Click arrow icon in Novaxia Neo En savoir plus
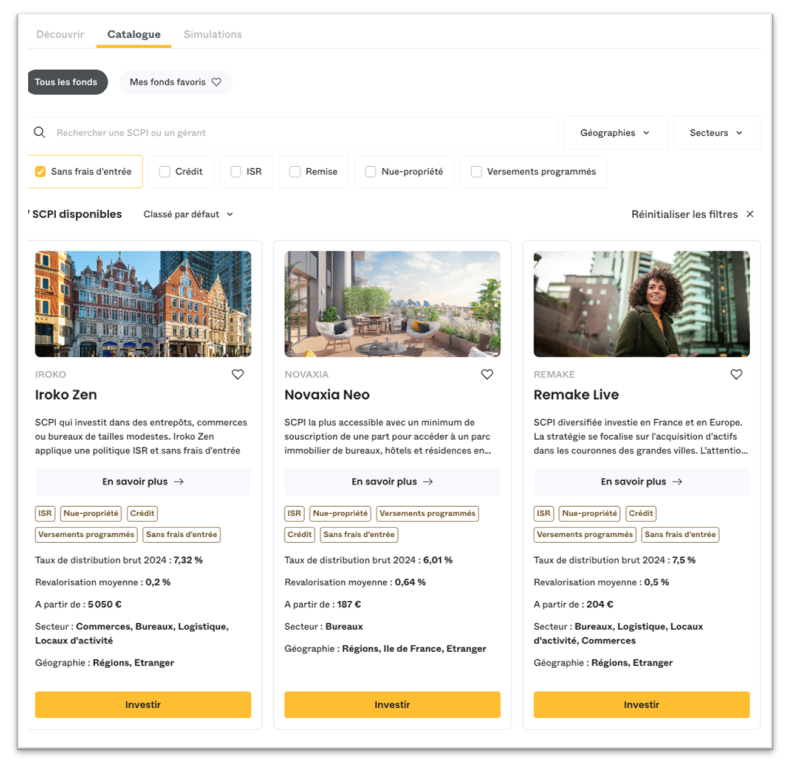The height and width of the screenshot is (762, 787). click(x=428, y=481)
